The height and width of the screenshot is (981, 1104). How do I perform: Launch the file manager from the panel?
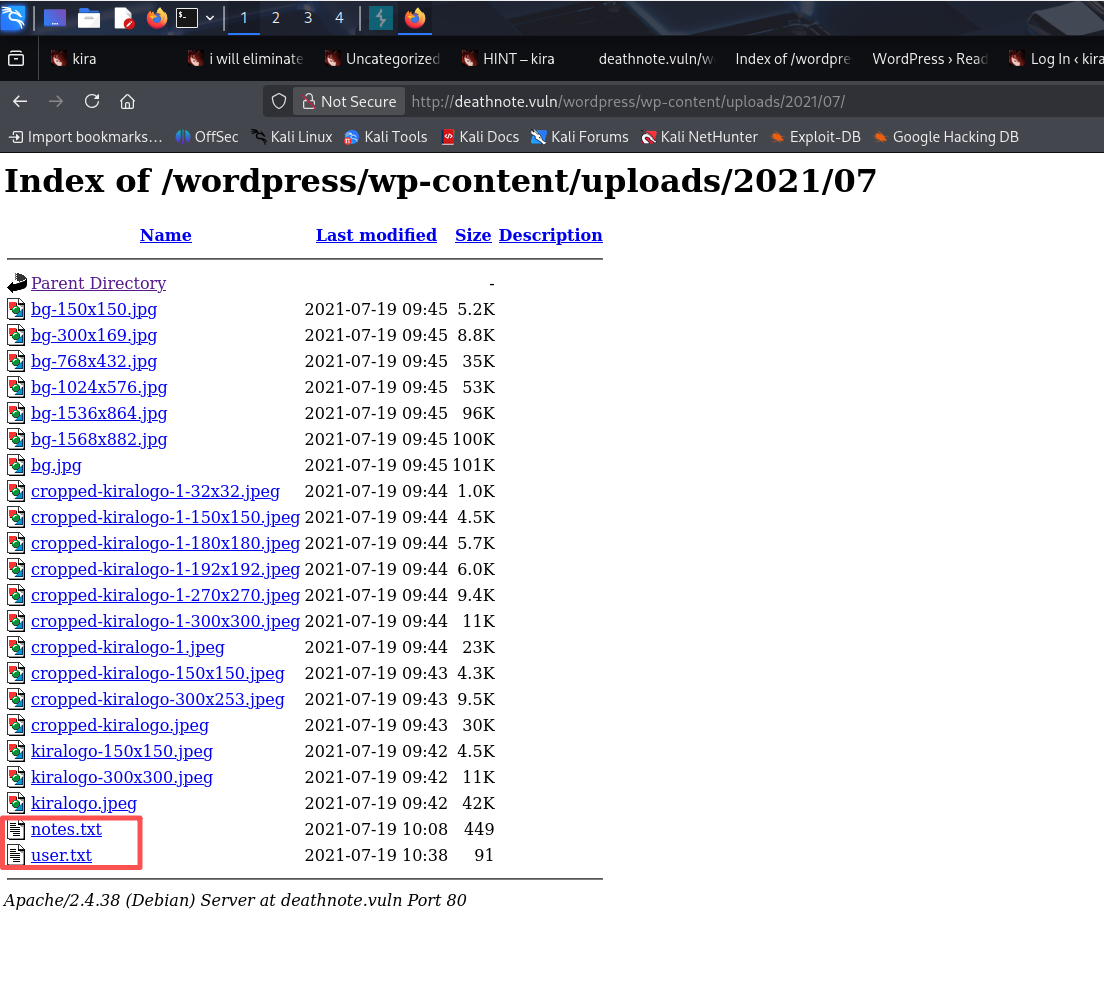[89, 18]
